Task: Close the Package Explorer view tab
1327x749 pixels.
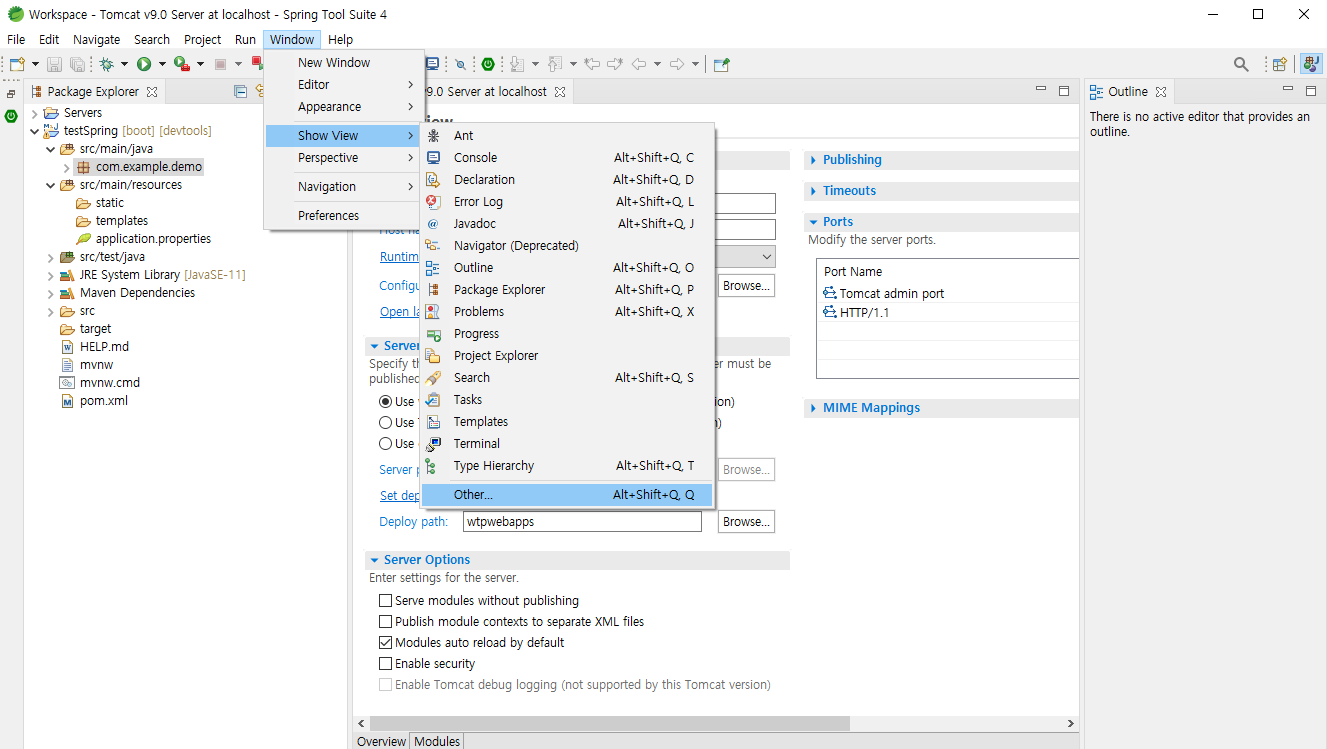Action: point(152,91)
